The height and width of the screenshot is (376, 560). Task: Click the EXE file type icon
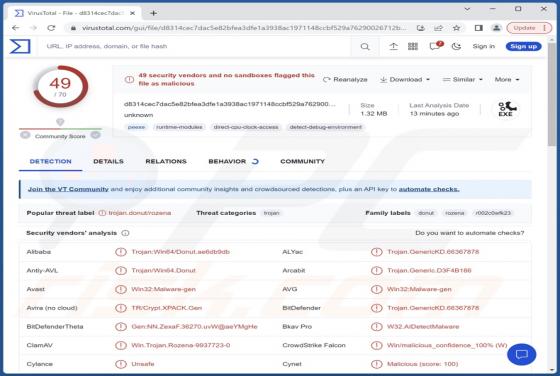pyautogui.click(x=506, y=109)
